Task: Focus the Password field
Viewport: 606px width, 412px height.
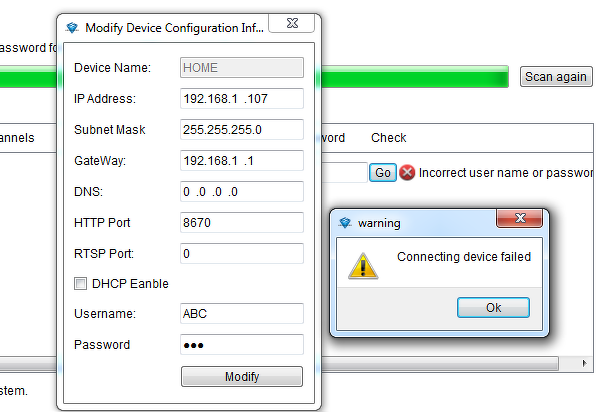Action: pyautogui.click(x=241, y=345)
